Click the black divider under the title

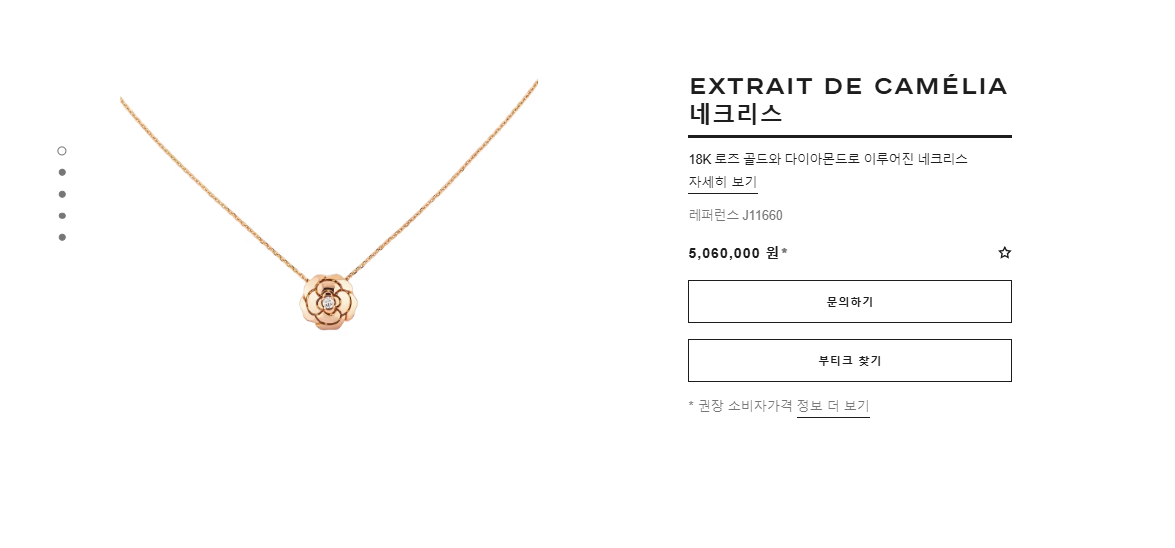click(850, 136)
